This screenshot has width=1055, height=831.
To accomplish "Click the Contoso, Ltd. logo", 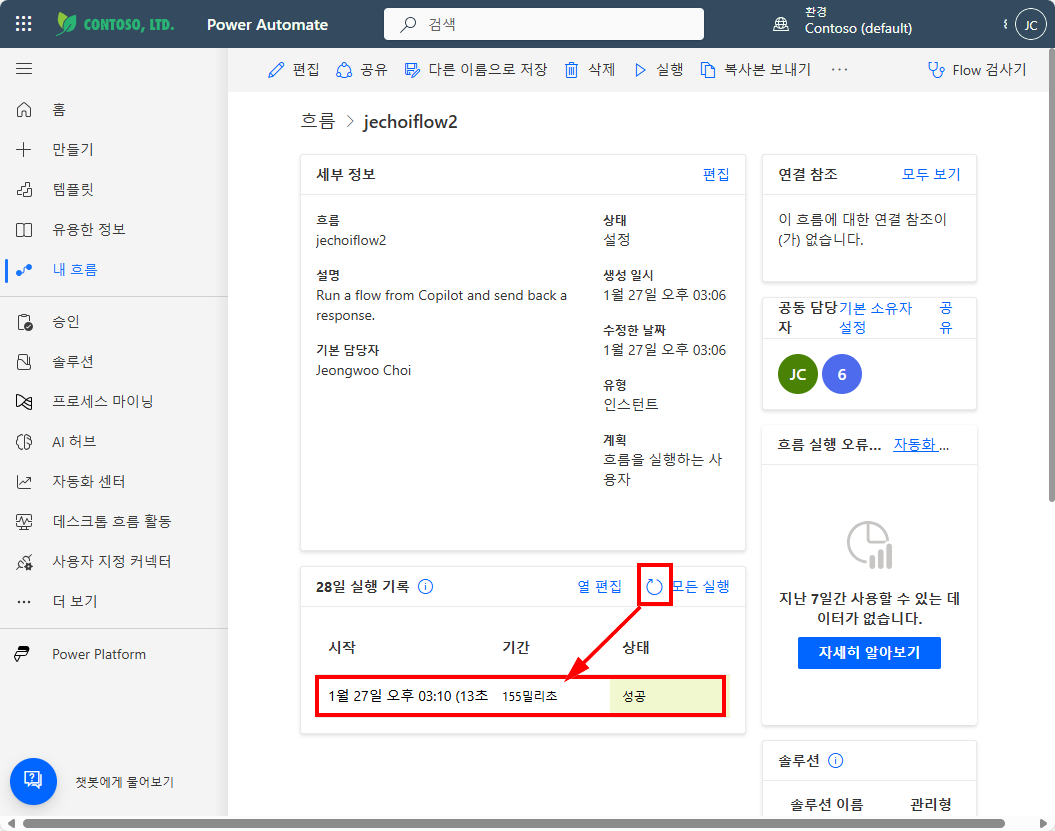I will point(115,24).
